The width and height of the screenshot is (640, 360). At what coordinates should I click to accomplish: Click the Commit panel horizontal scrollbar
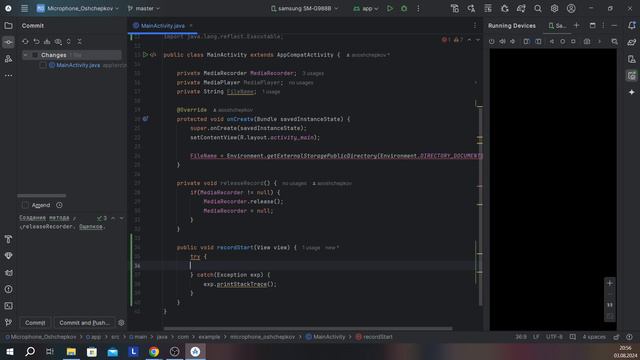41,196
